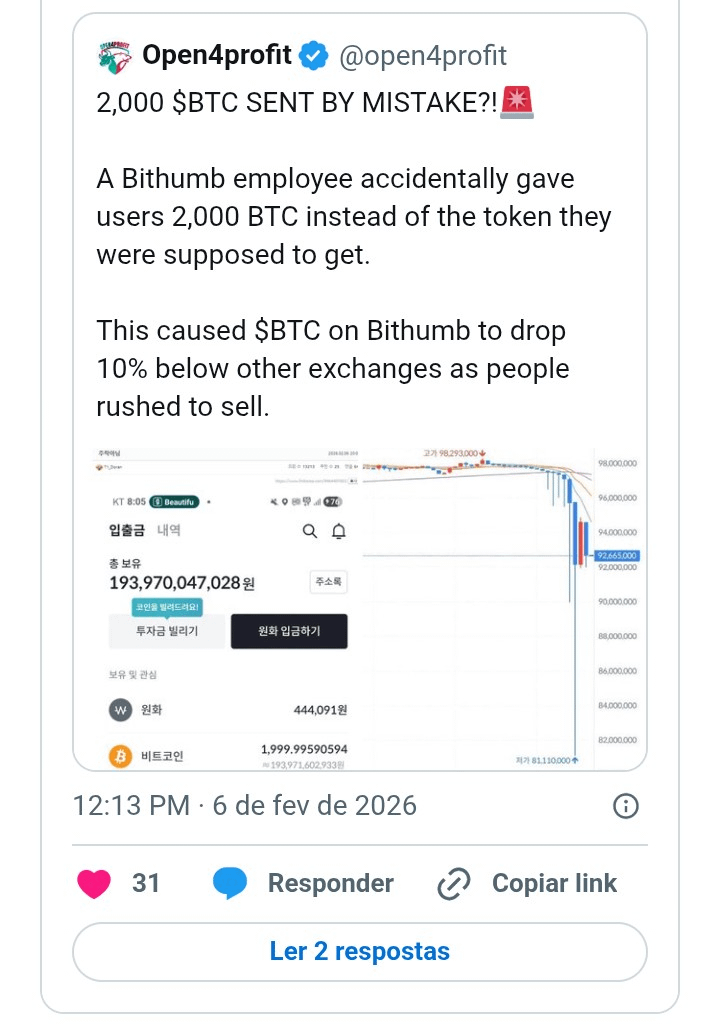Click the search magnifier in the Bithumb screenshot

(310, 531)
